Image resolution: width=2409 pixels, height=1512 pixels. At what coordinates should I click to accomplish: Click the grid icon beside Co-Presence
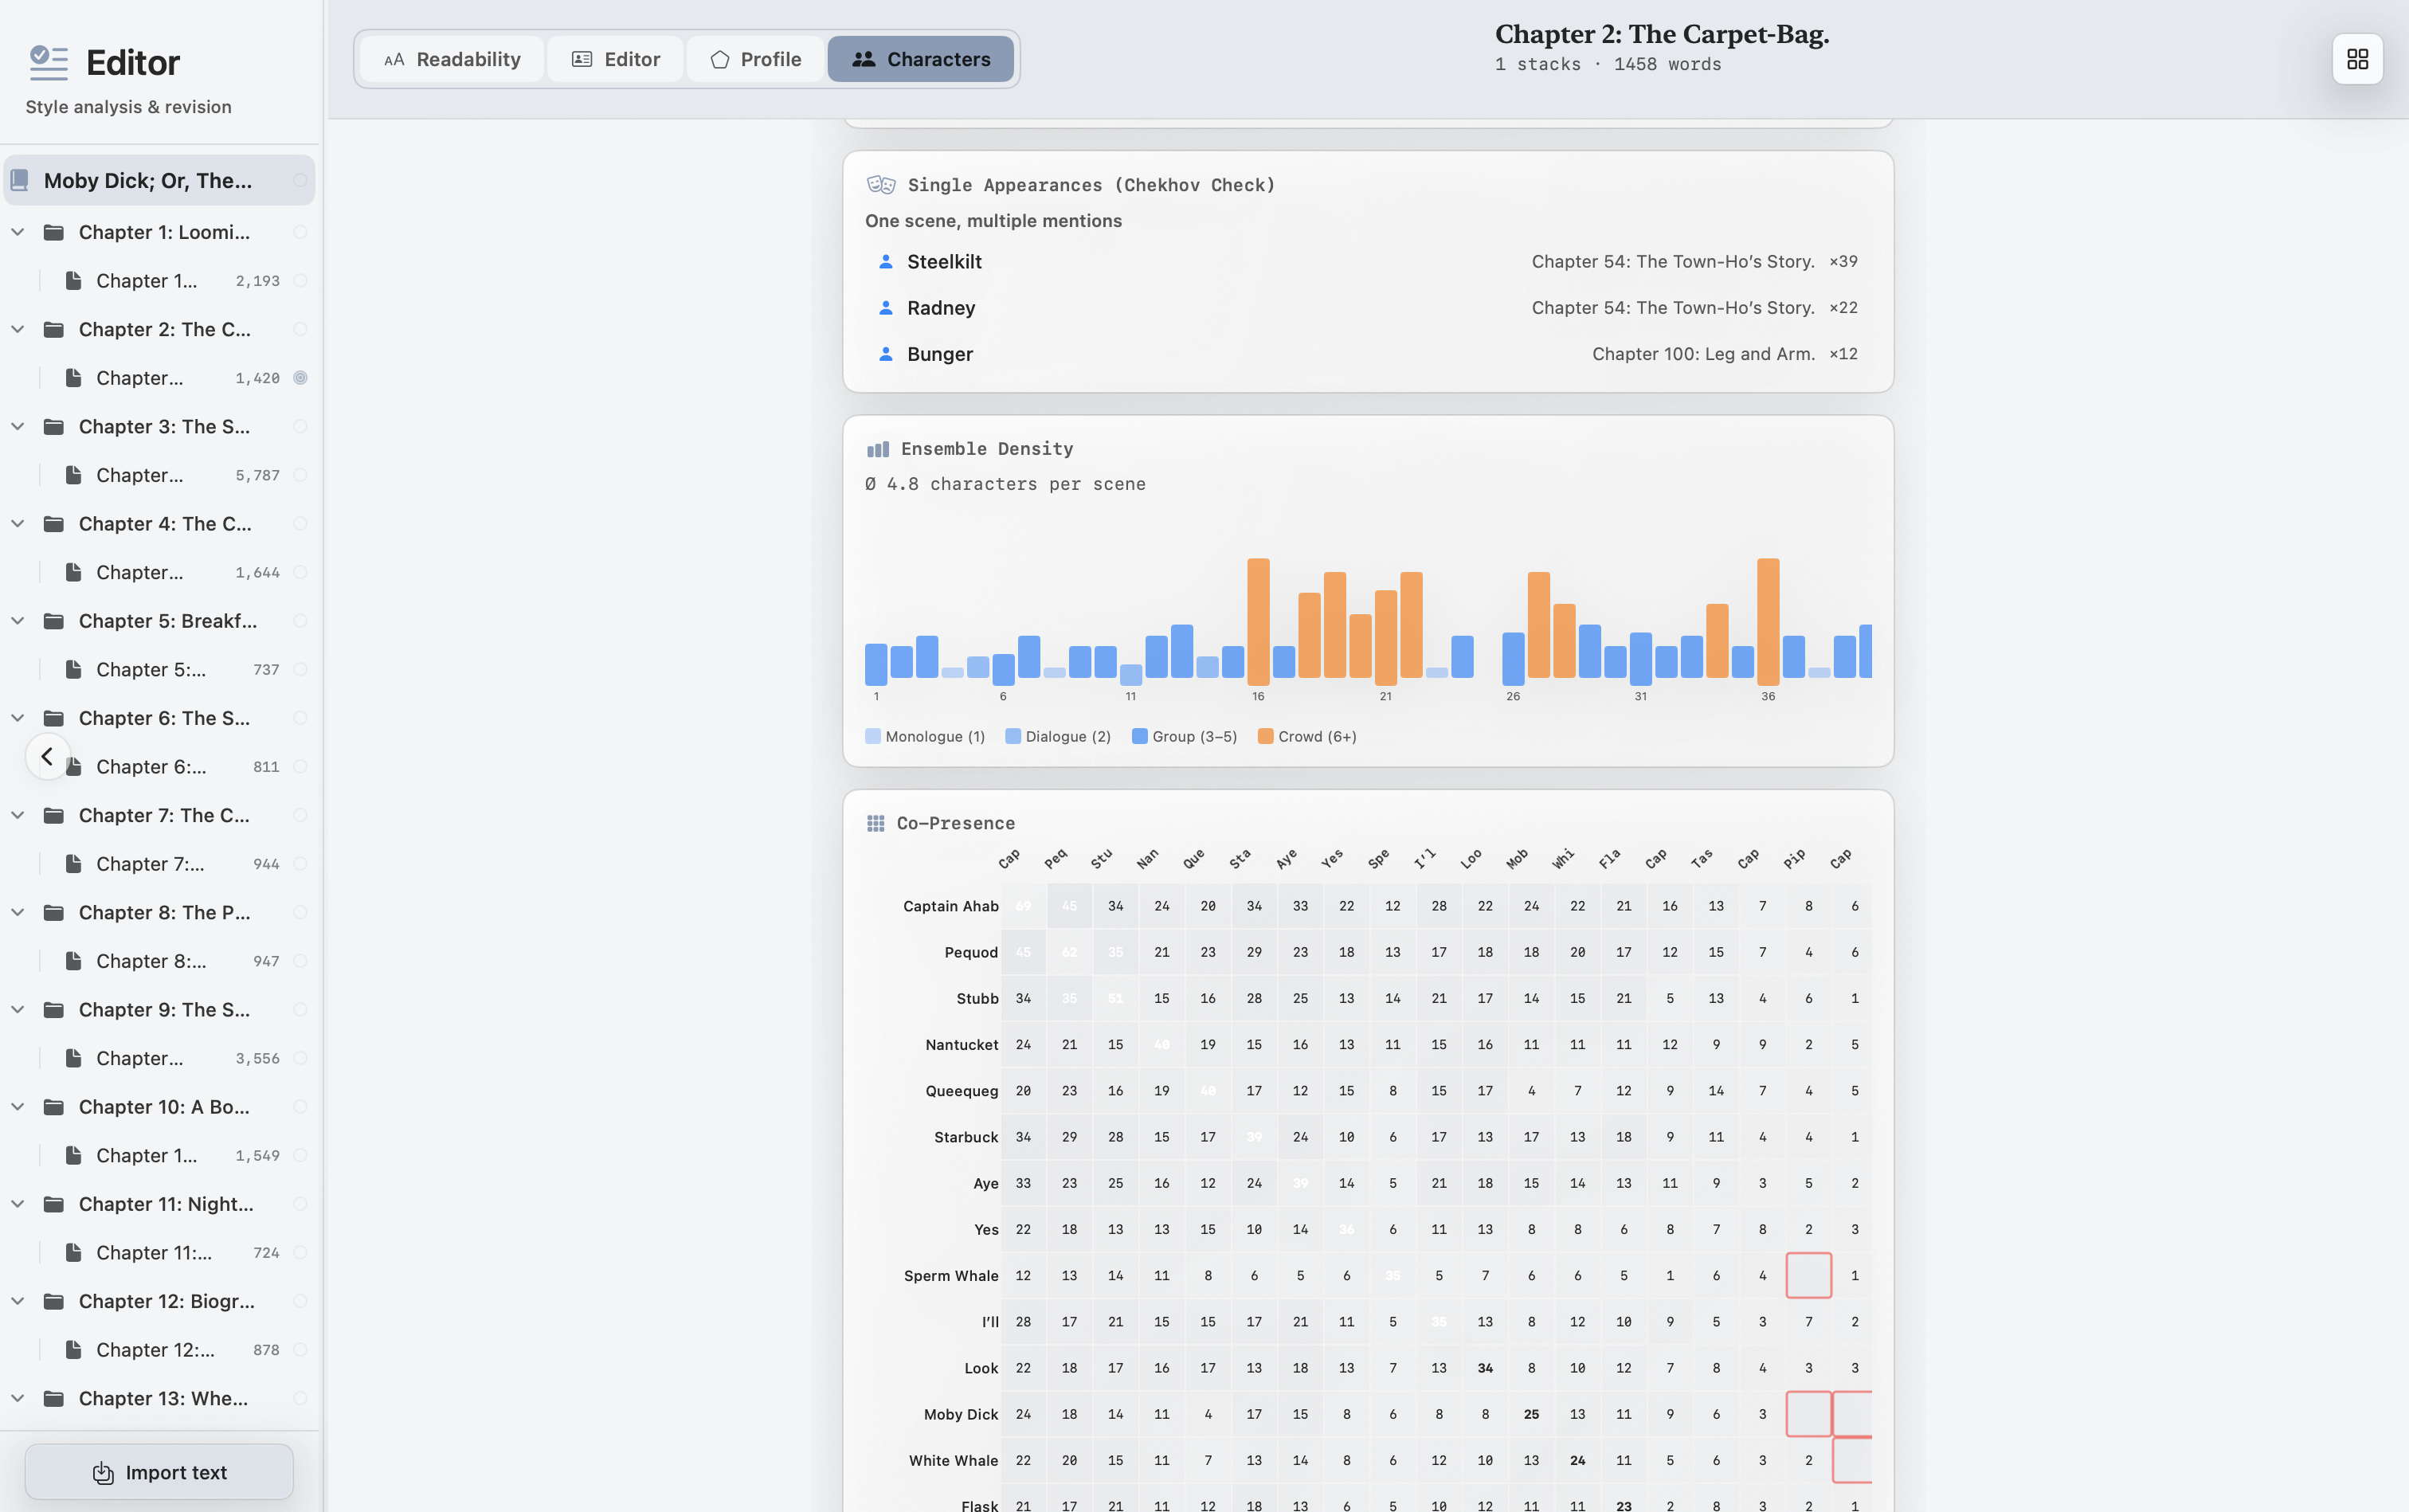click(875, 823)
